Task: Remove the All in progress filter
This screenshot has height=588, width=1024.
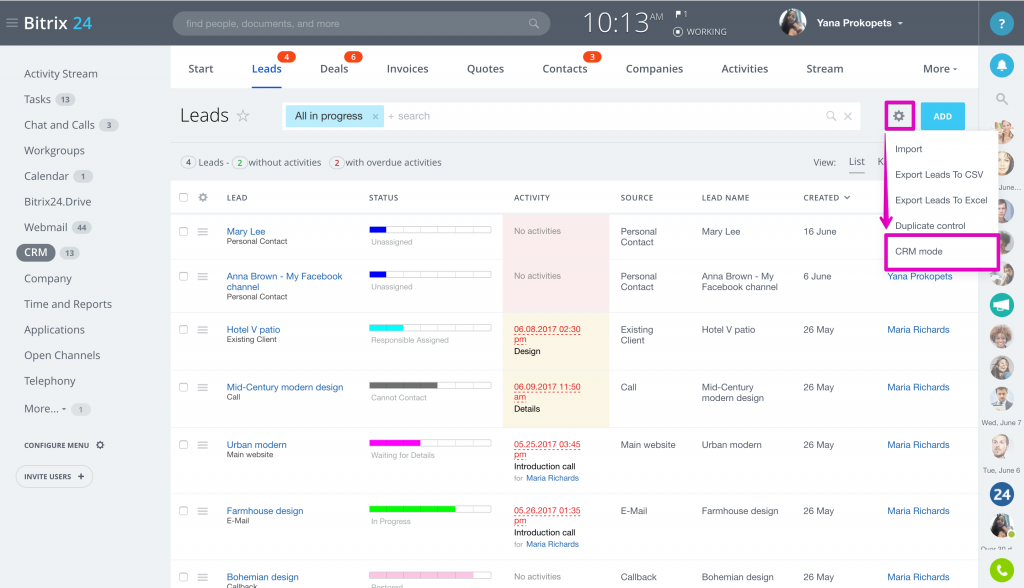Action: (x=376, y=116)
